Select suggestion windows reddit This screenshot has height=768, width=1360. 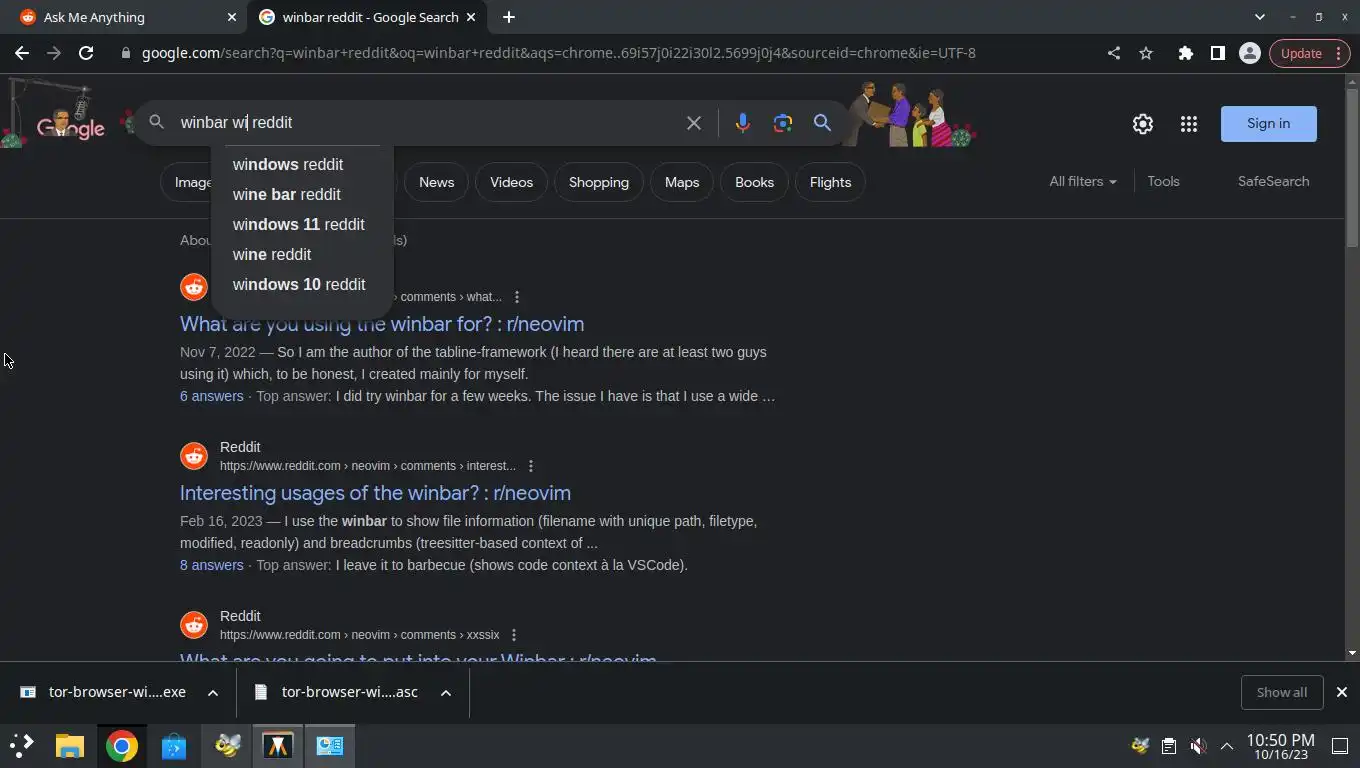[x=288, y=164]
